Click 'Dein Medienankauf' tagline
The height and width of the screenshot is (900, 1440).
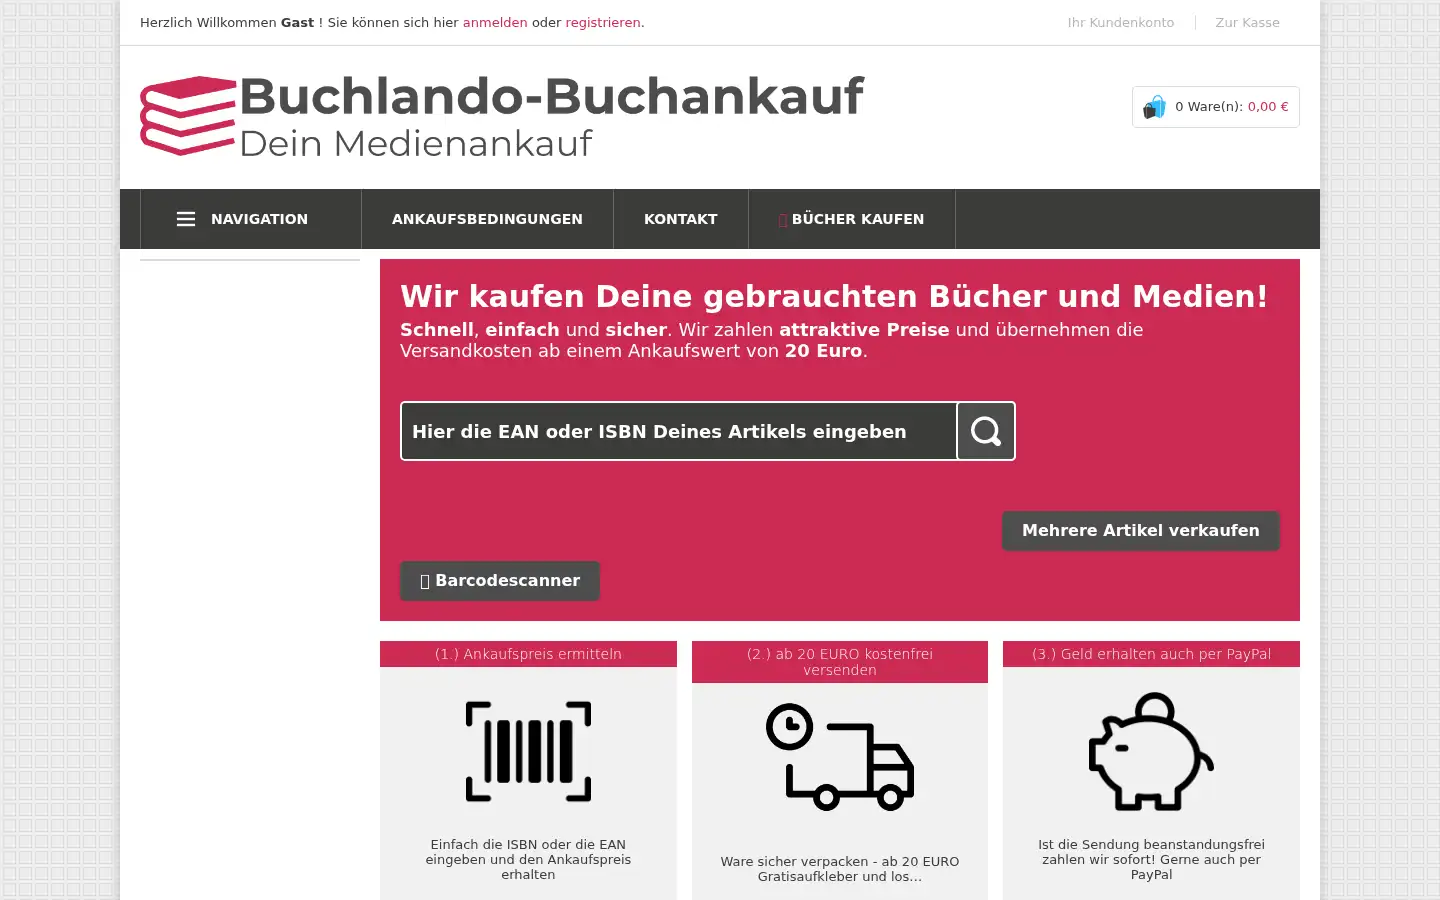[x=416, y=143]
